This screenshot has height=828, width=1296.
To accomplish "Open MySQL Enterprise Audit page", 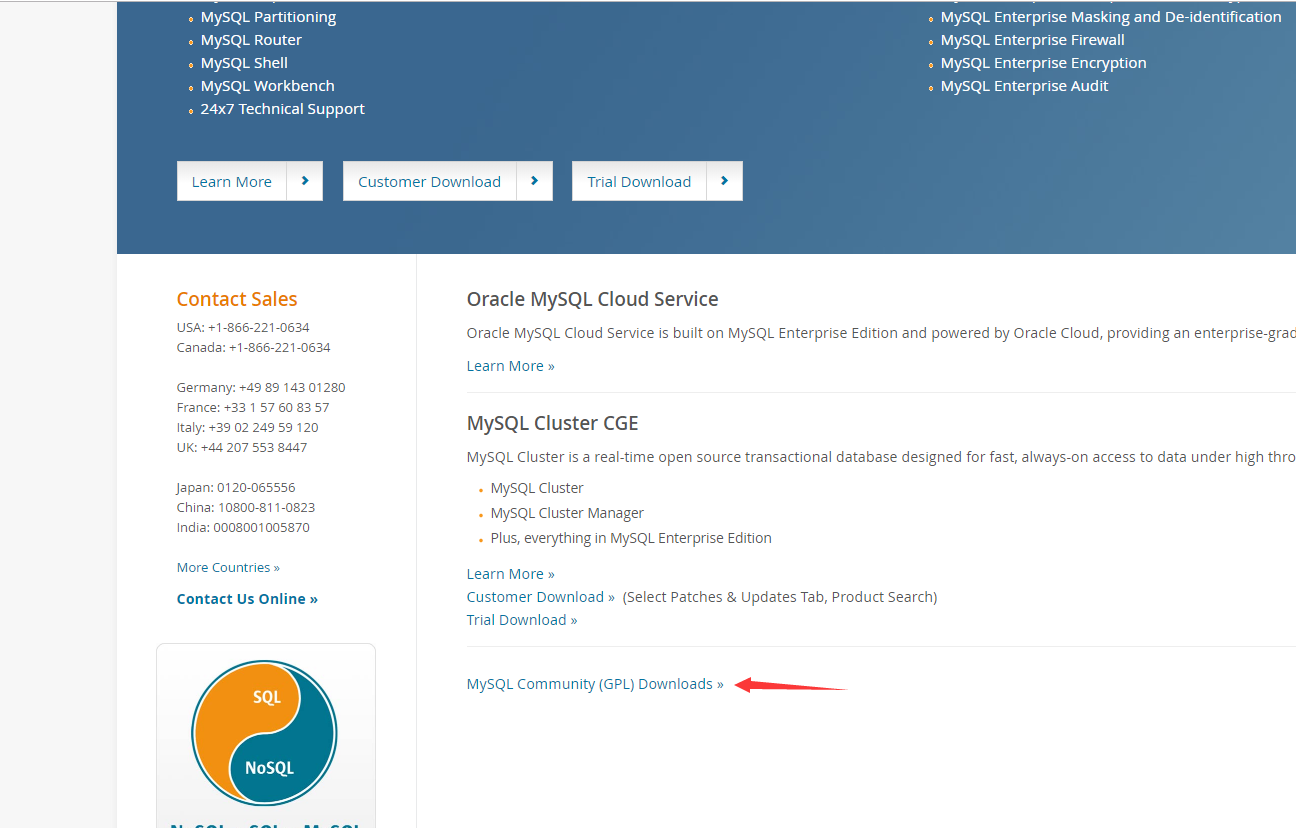I will (1024, 85).
